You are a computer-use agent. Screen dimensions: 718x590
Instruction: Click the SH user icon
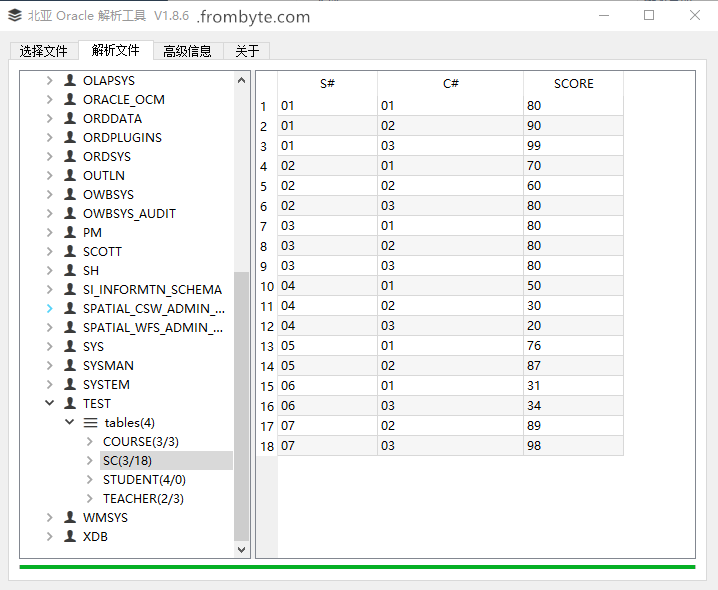coord(70,270)
